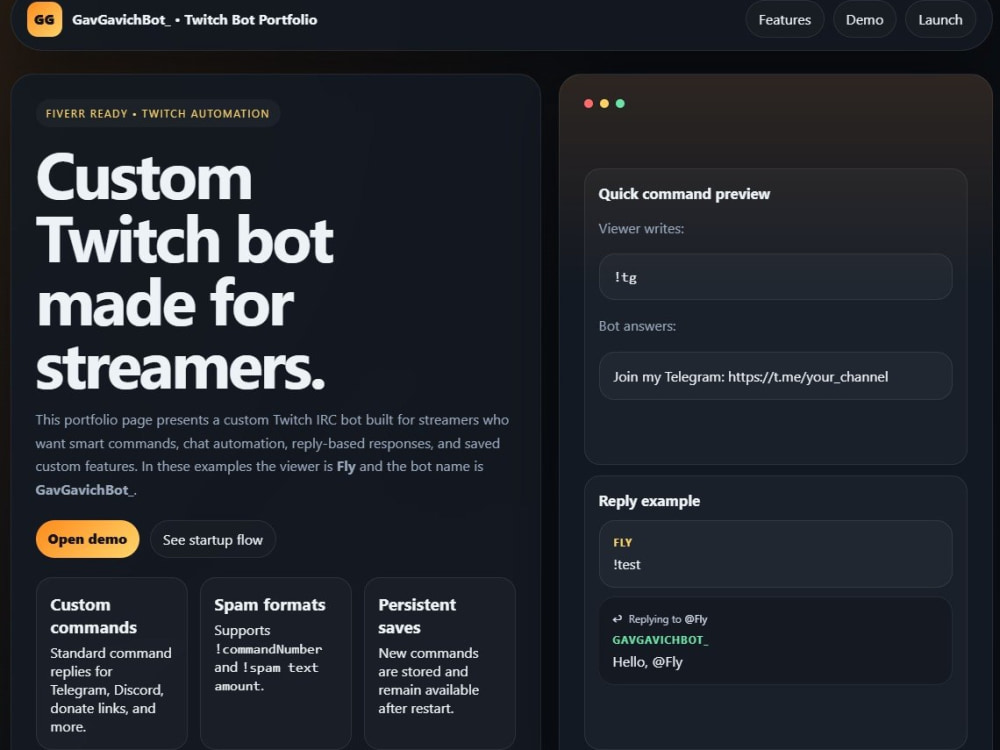Click the Reply example heading
The image size is (1000, 750).
point(649,501)
